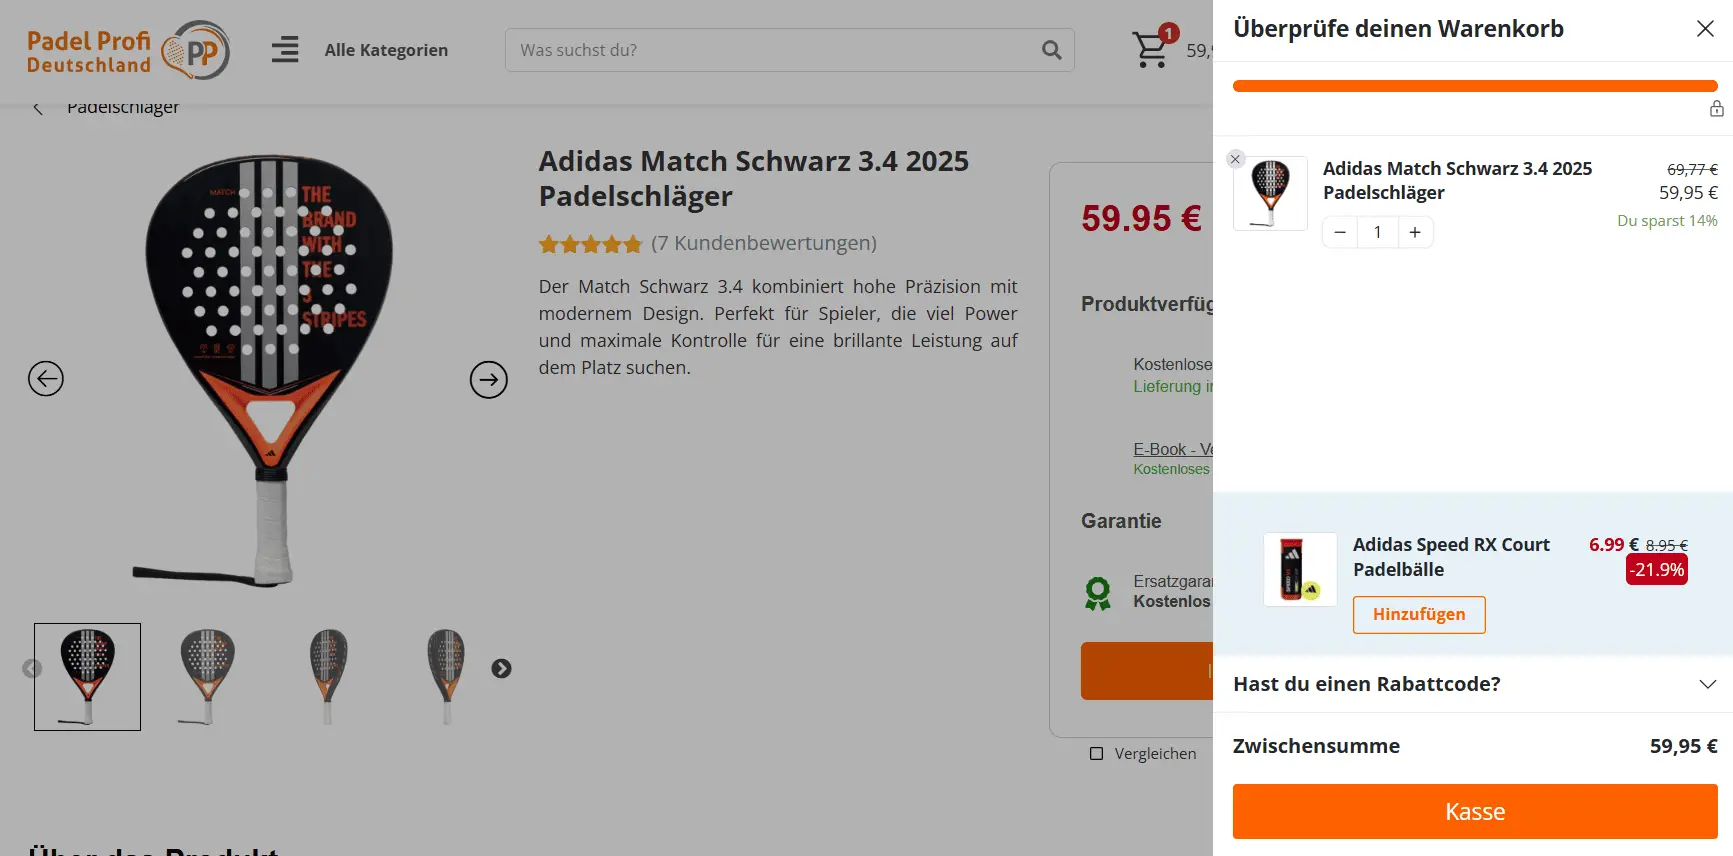
Task: Go to Padel Profi Deutschland homepage logo
Action: (x=128, y=50)
